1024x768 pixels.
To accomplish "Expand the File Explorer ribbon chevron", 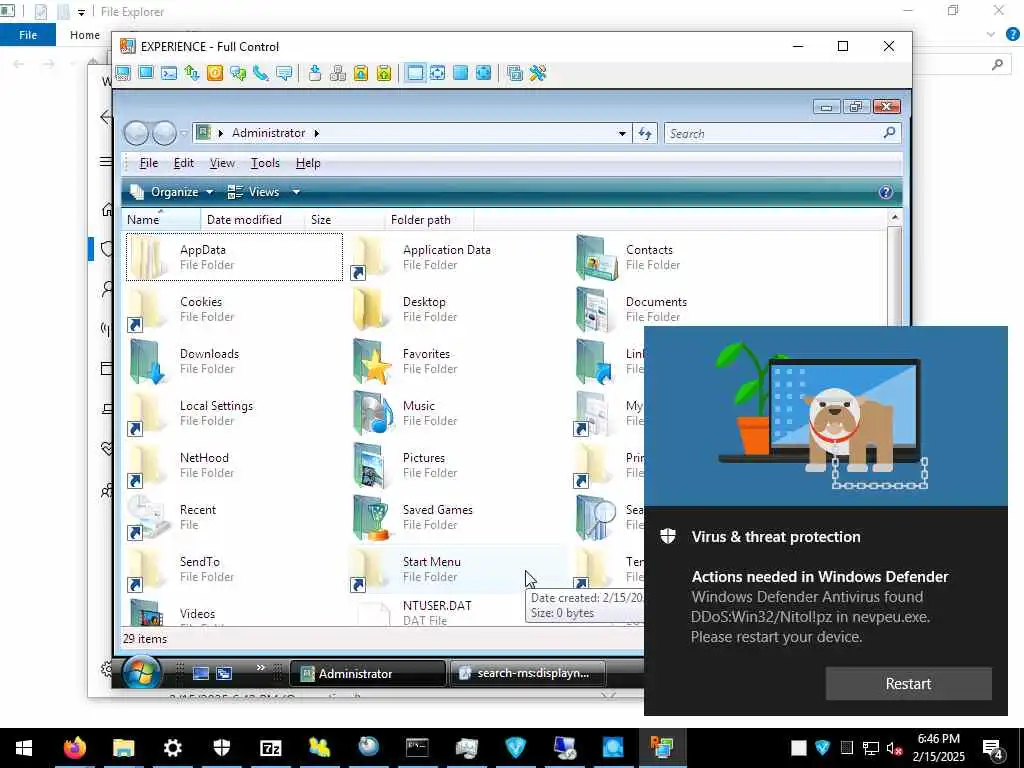I will pyautogui.click(x=991, y=35).
